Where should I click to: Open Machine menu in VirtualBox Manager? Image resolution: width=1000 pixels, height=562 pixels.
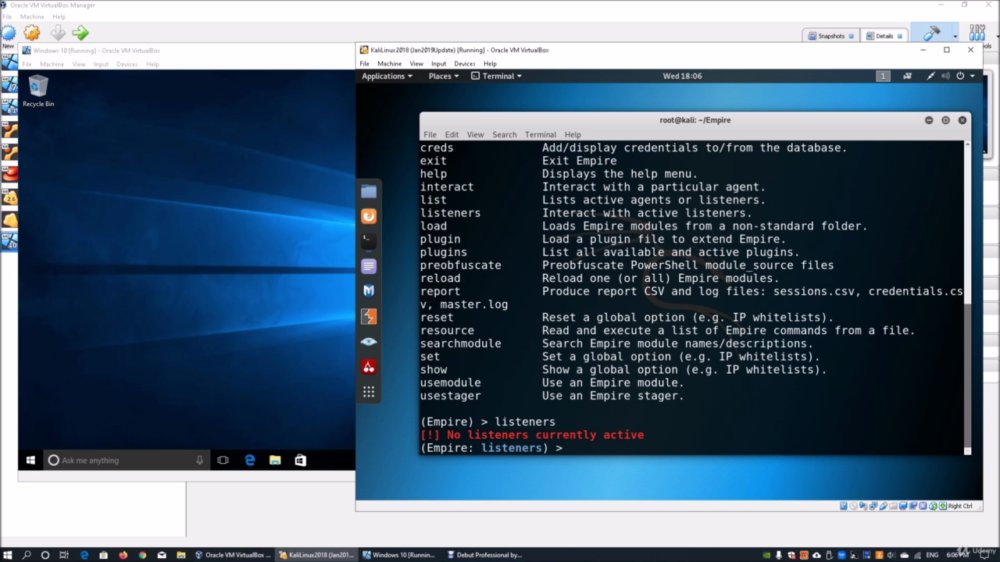[32, 17]
